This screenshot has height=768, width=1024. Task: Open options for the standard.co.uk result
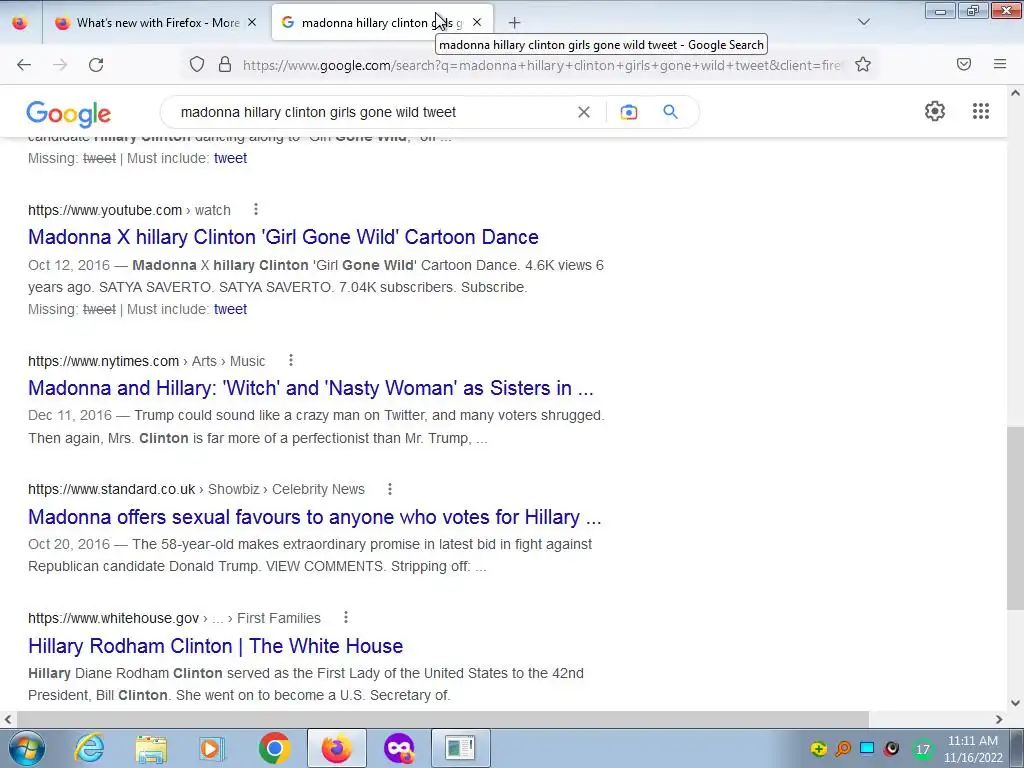point(390,488)
